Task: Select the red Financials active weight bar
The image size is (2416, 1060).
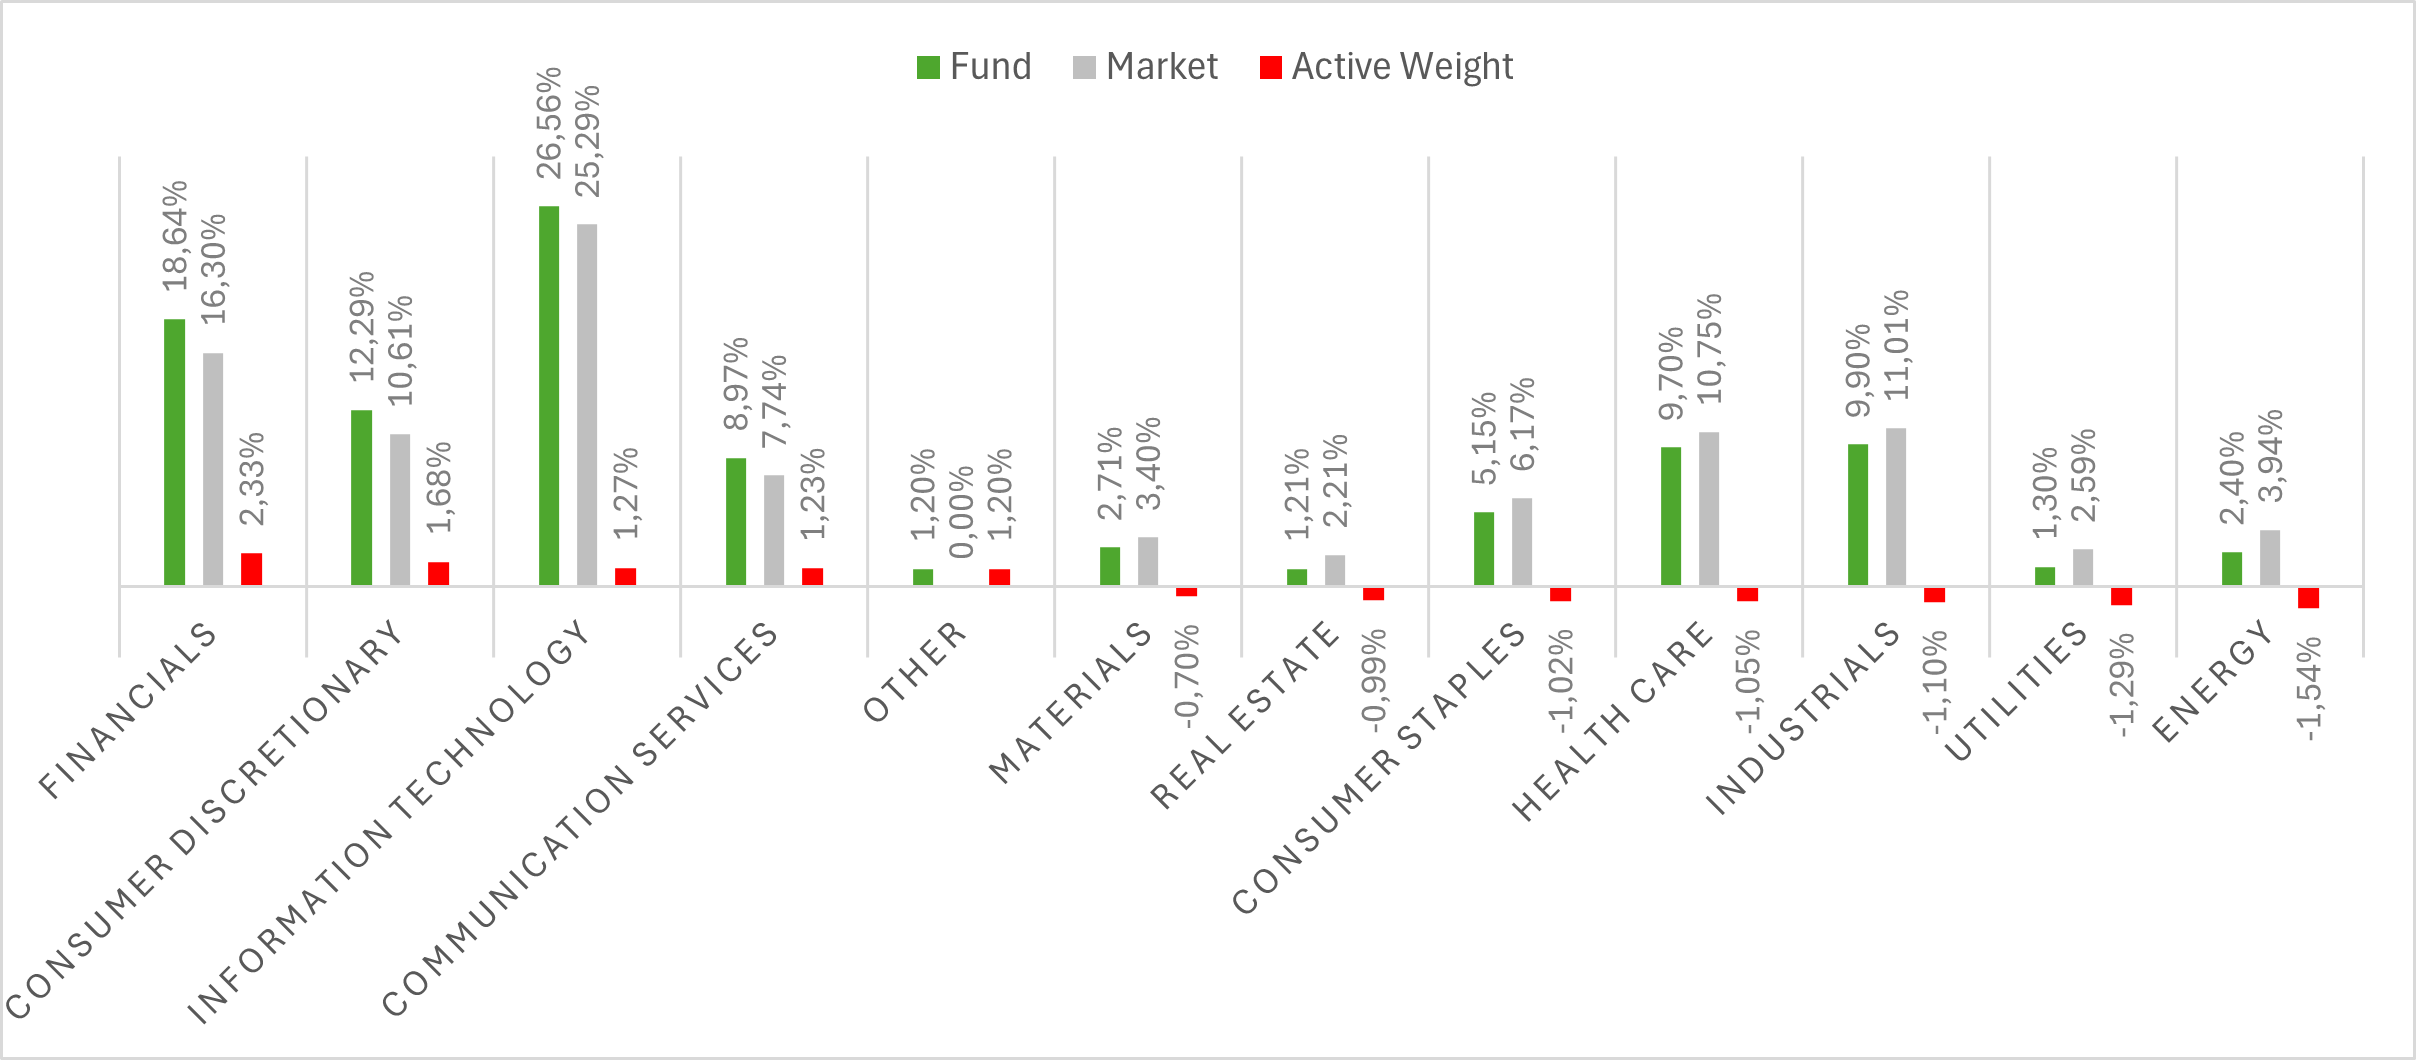Action: pos(251,569)
